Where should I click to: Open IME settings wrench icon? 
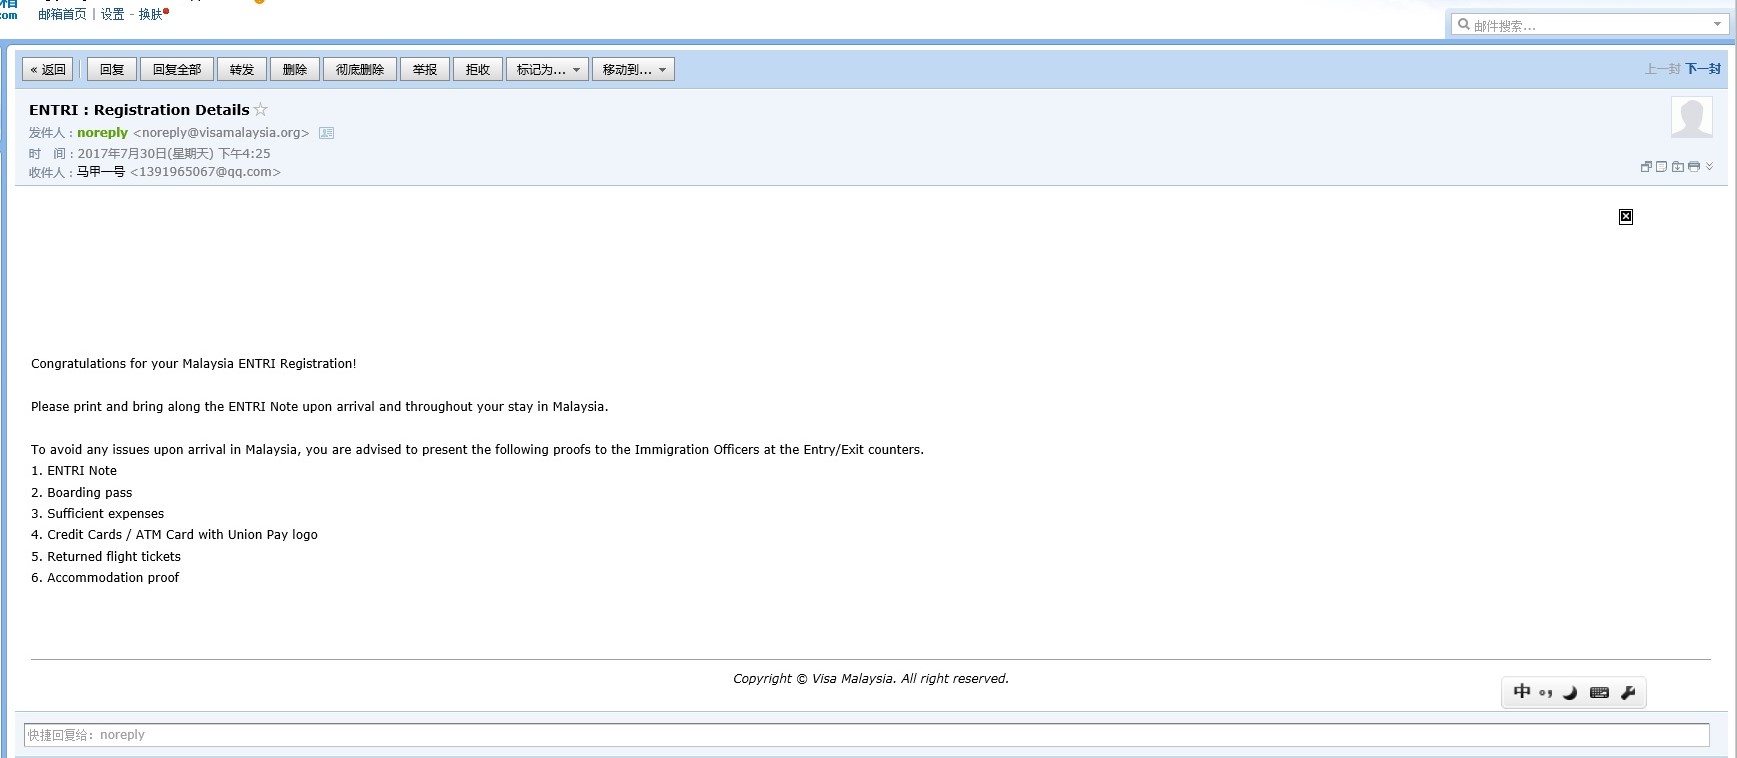coord(1628,693)
